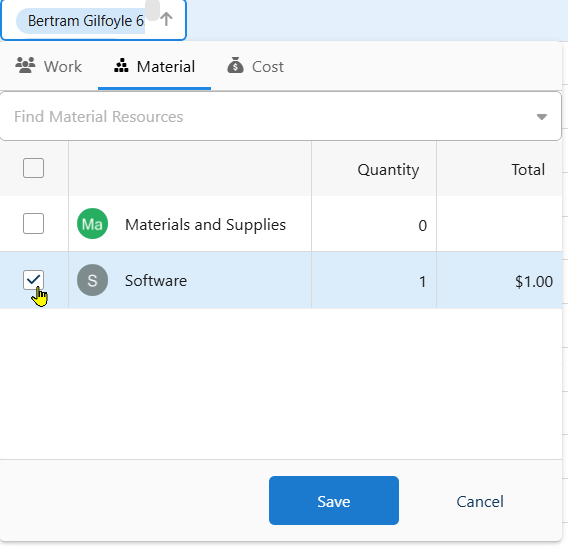Click the up arrow beside Bertram Gilfoyle

[x=166, y=19]
